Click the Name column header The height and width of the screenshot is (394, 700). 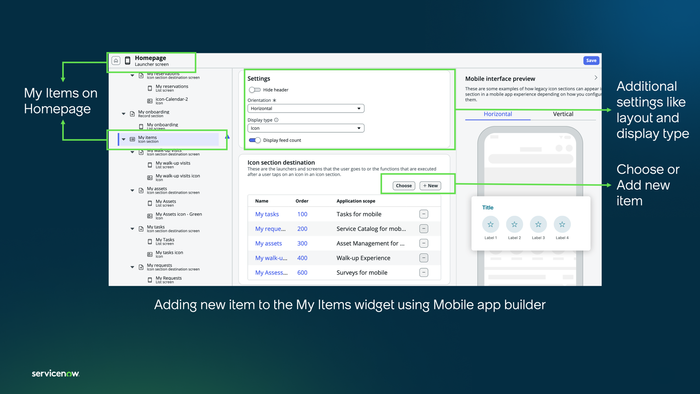pos(262,201)
